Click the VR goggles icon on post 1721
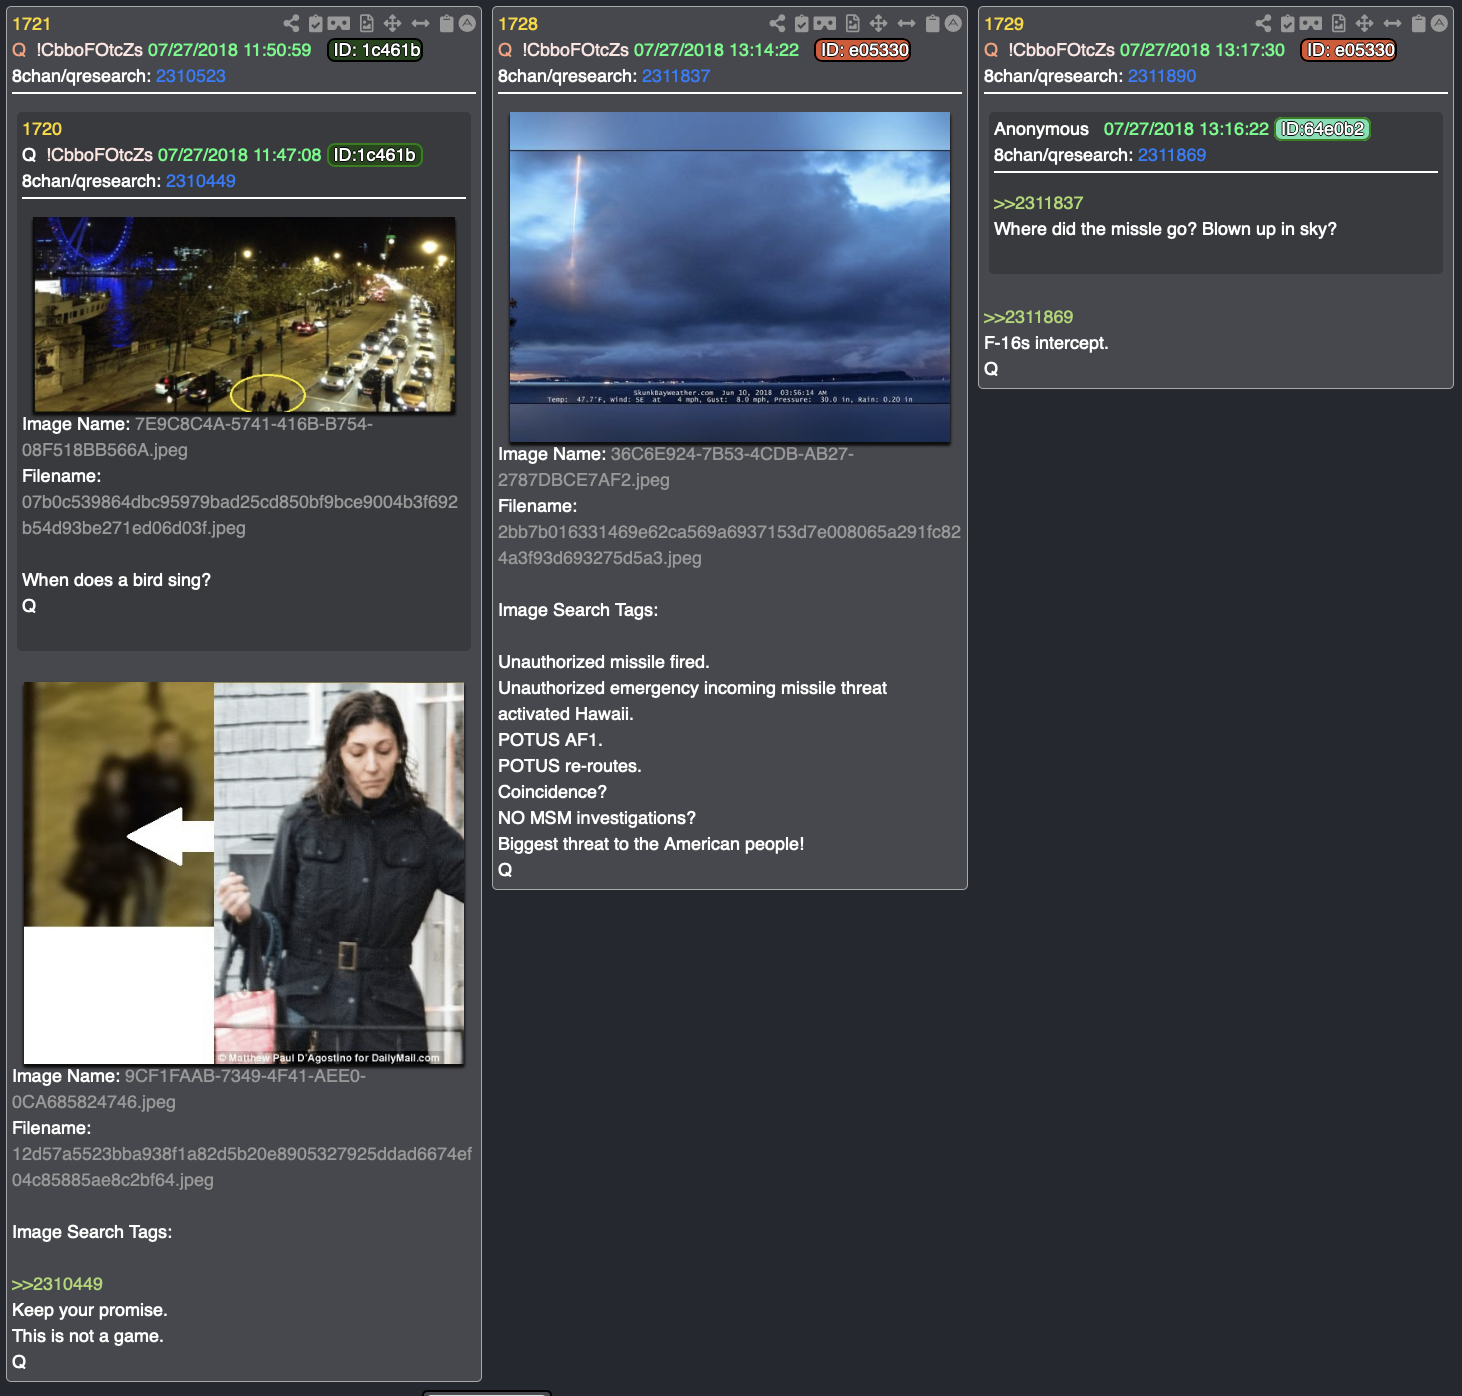 [339, 23]
